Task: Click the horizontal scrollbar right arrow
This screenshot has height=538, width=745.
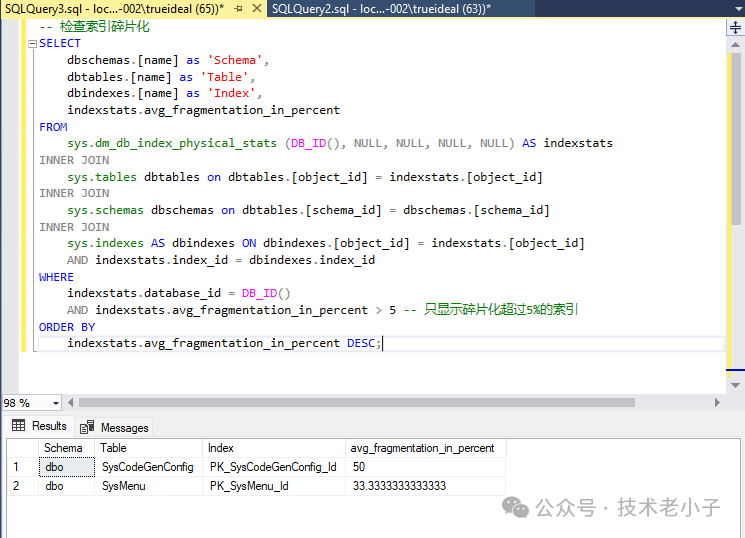Action: click(717, 403)
